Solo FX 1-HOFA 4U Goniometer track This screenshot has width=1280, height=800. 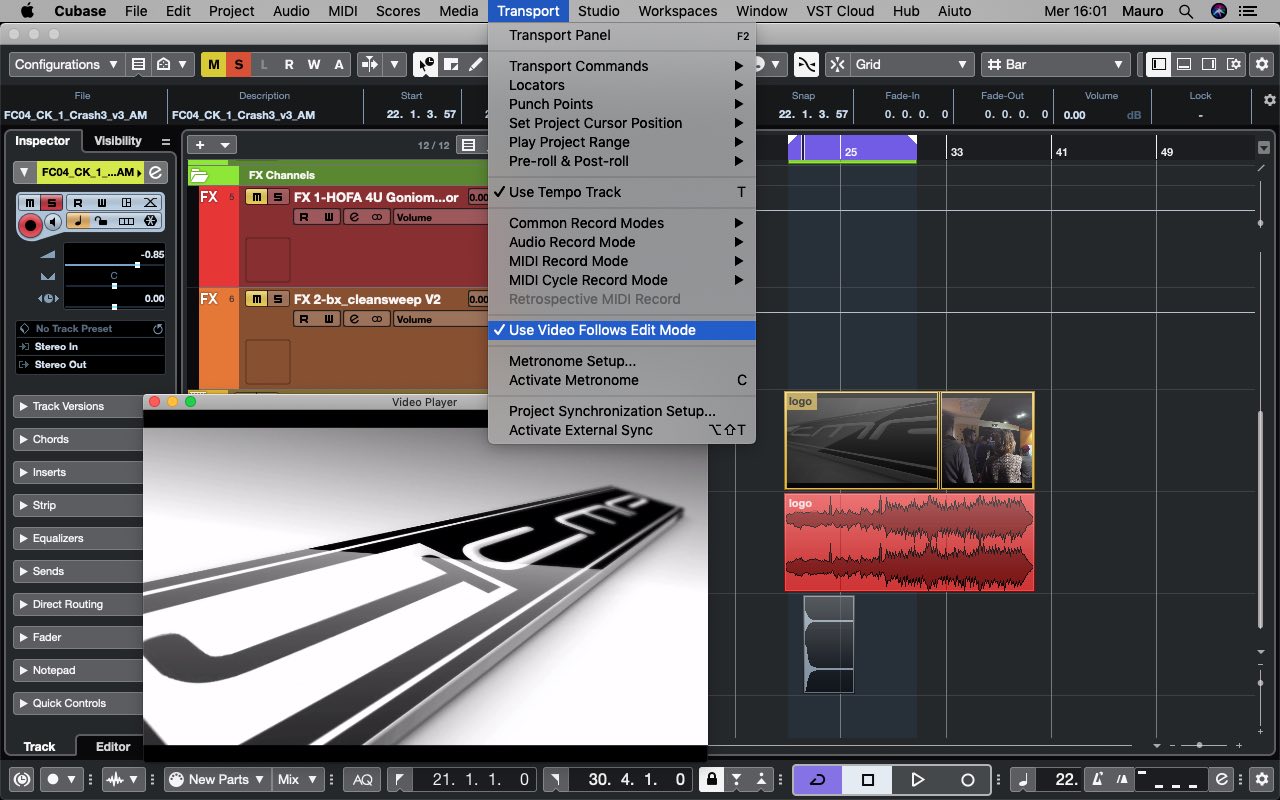point(277,197)
